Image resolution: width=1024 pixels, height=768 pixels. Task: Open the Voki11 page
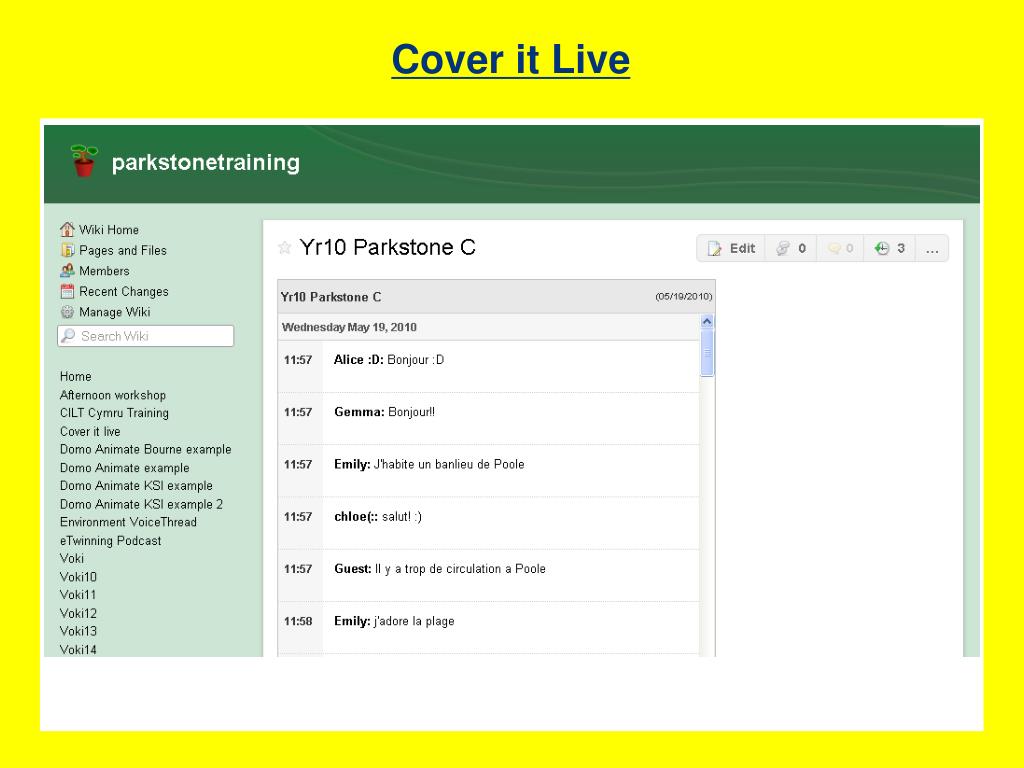(x=78, y=595)
